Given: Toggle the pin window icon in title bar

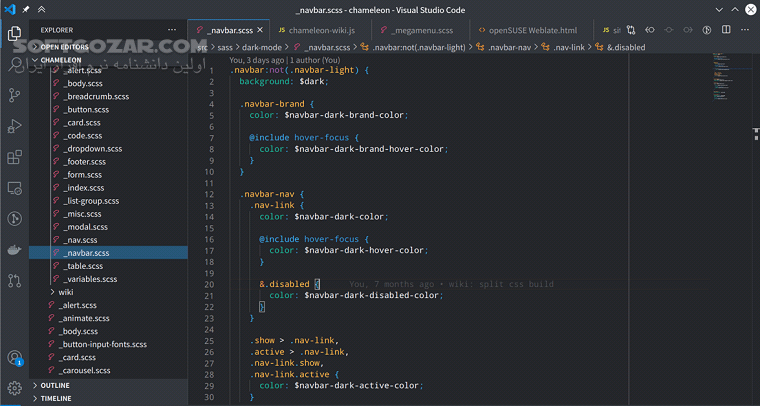Looking at the screenshot, I should tap(25, 9).
